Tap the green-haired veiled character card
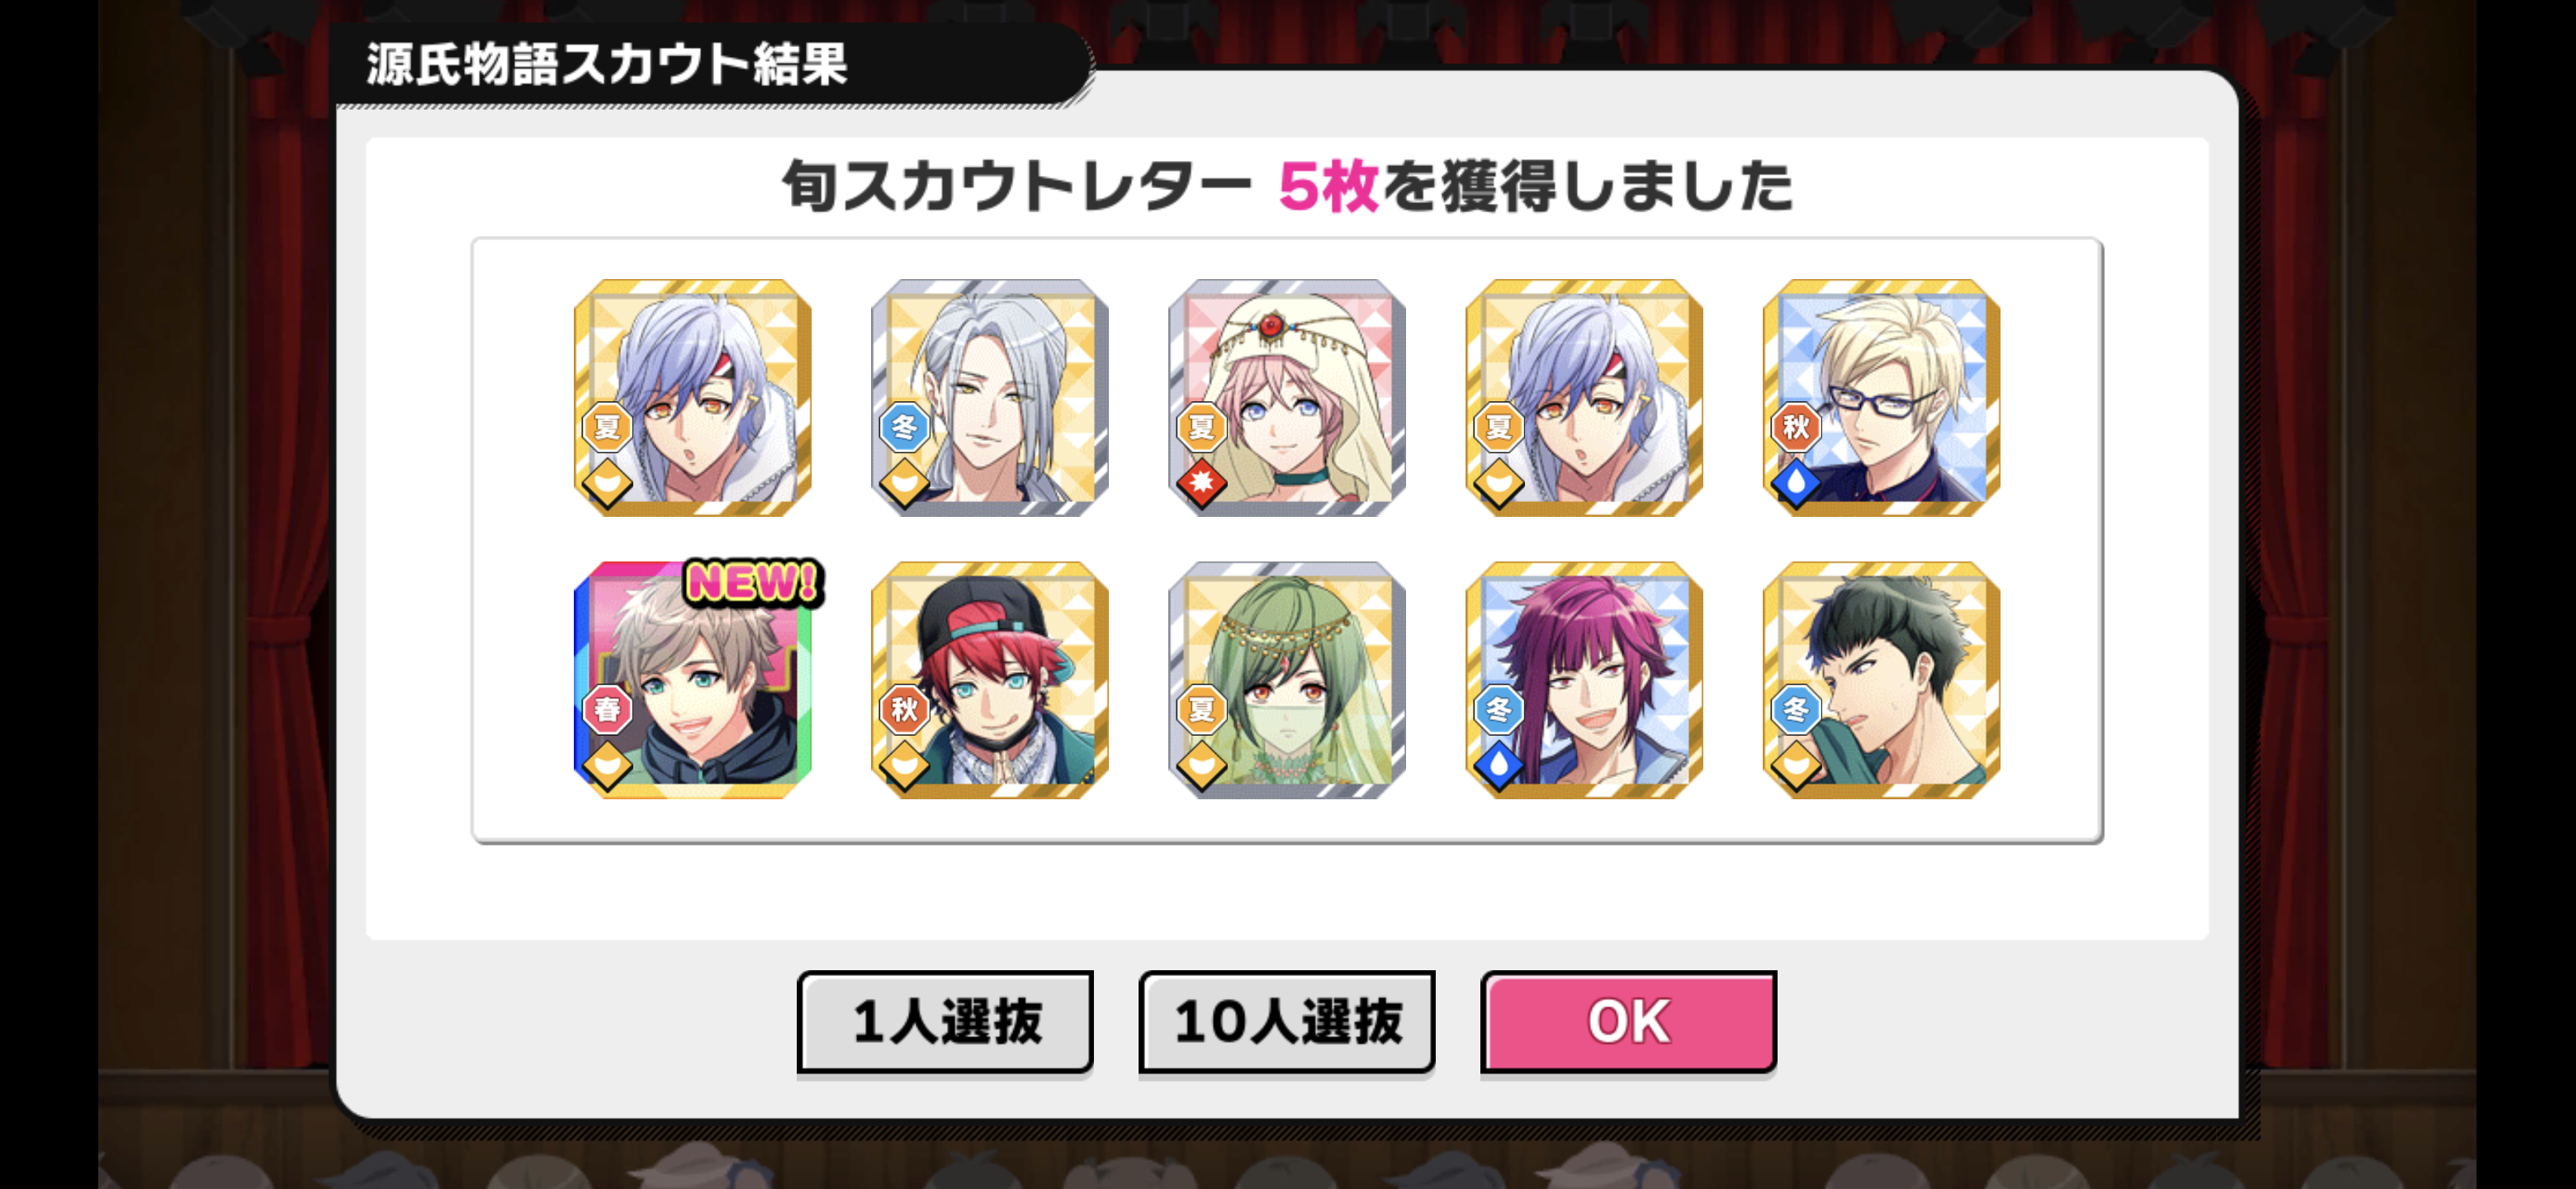Viewport: 2576px width, 1189px height. tap(1286, 680)
